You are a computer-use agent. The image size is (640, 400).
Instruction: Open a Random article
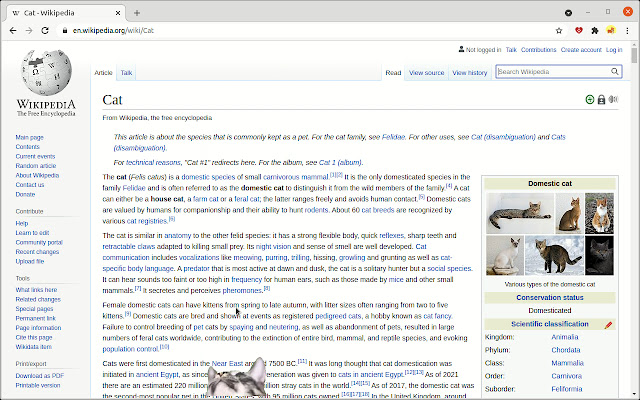(36, 166)
